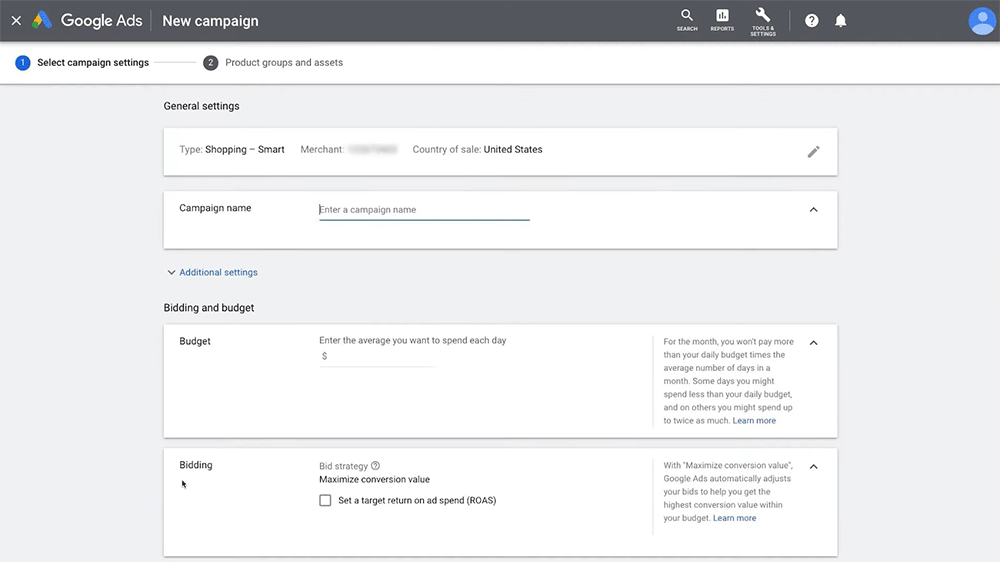Viewport: 1000px width, 562px height.
Task: Collapse the Budget section
Action: [813, 343]
